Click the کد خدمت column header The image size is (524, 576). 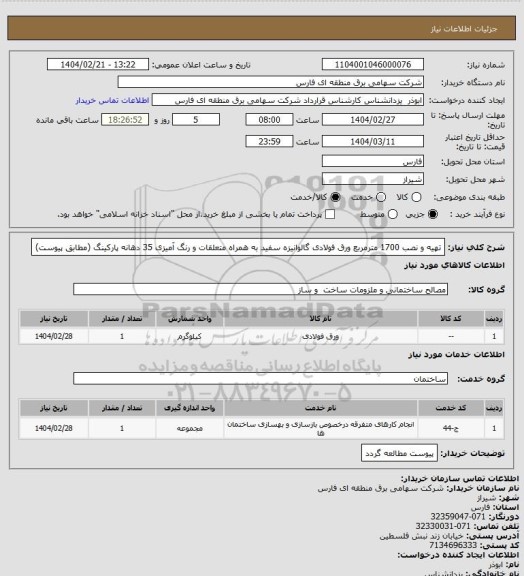coord(451,408)
